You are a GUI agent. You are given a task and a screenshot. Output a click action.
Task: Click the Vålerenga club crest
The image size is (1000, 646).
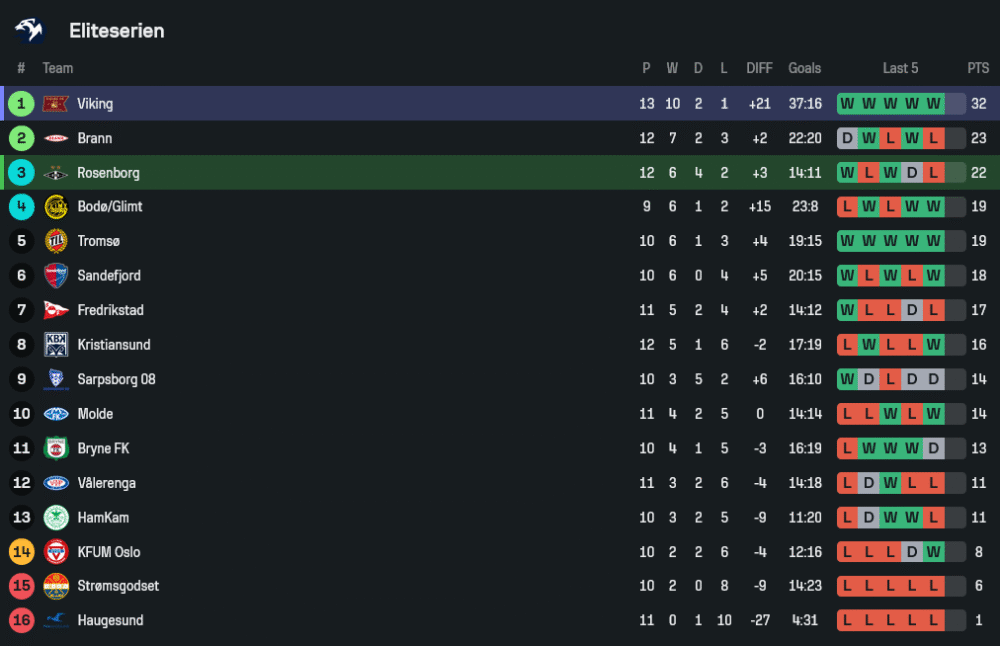pyautogui.click(x=55, y=483)
